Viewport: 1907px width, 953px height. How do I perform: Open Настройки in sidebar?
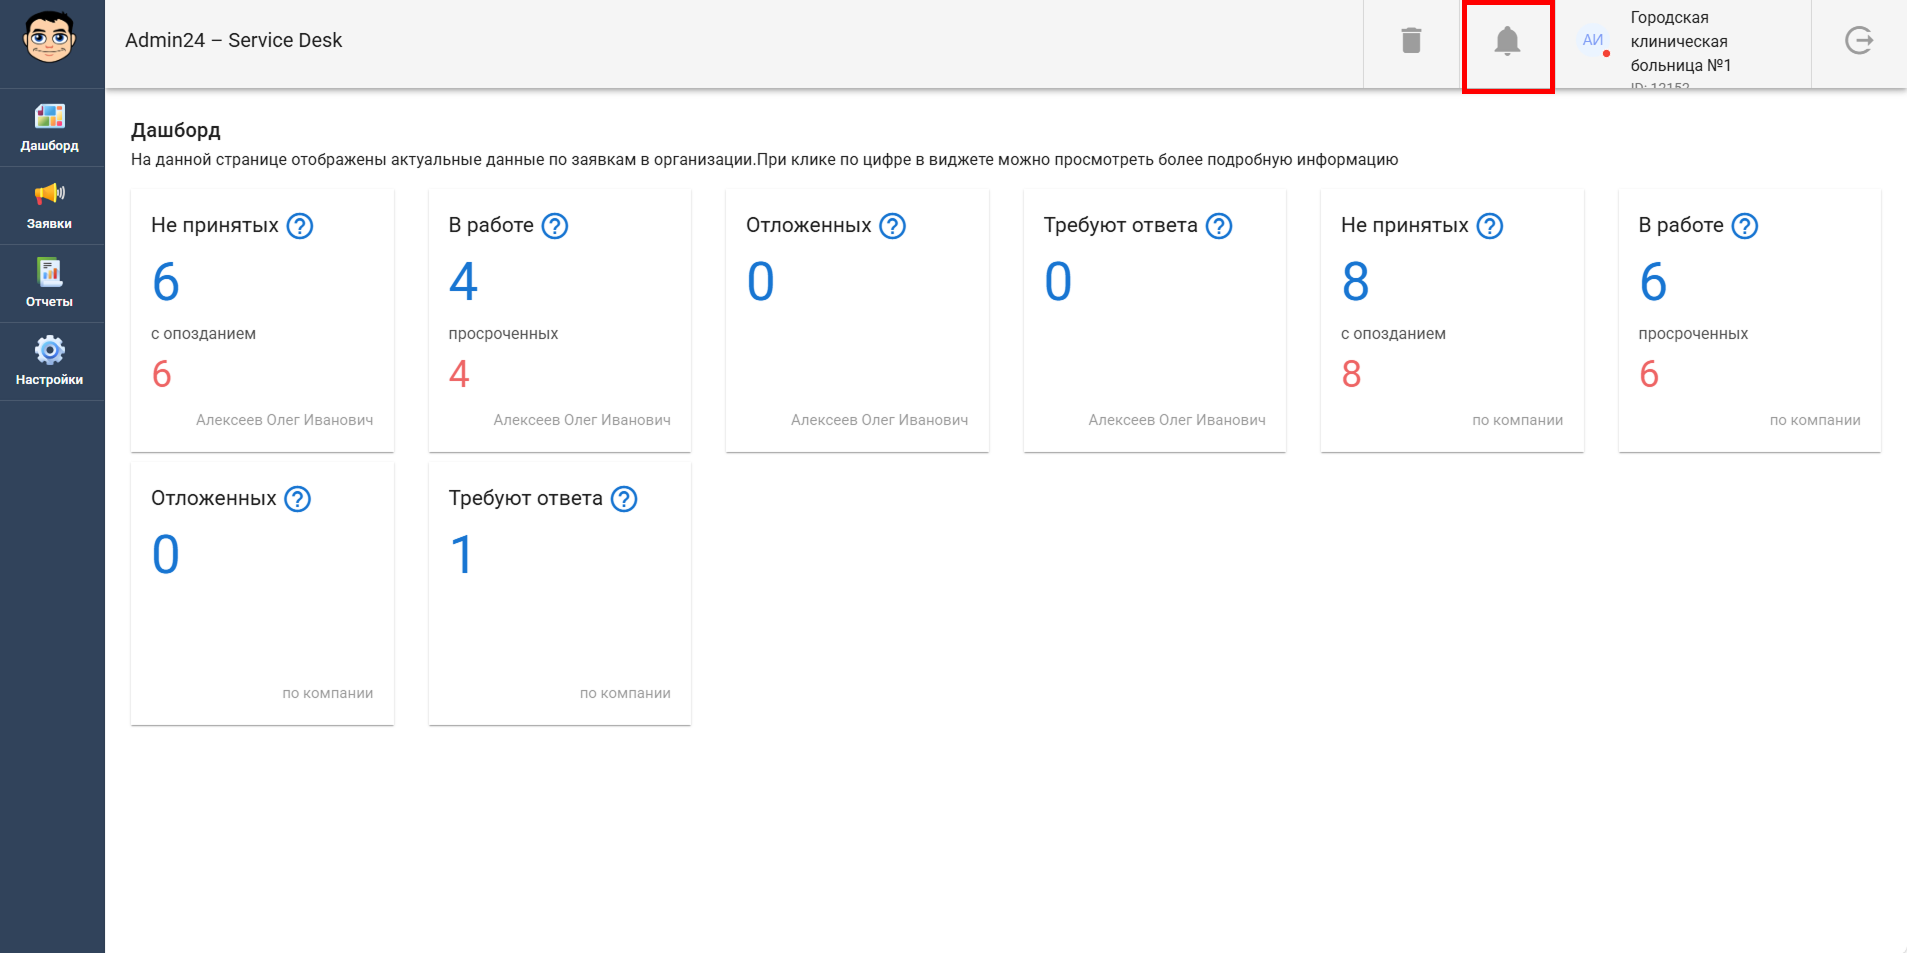50,362
